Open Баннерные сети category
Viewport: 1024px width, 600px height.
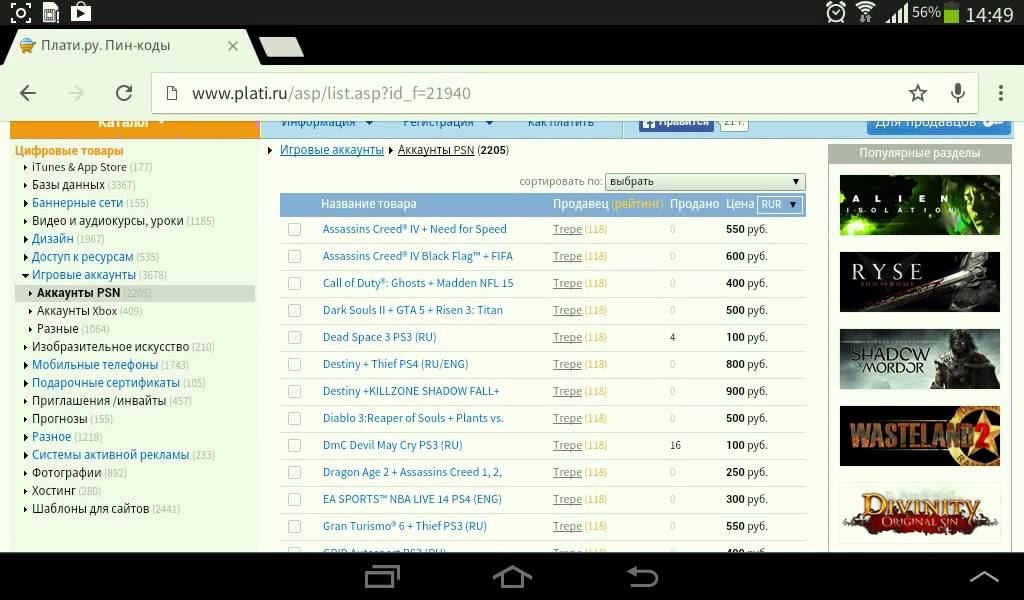pos(77,203)
